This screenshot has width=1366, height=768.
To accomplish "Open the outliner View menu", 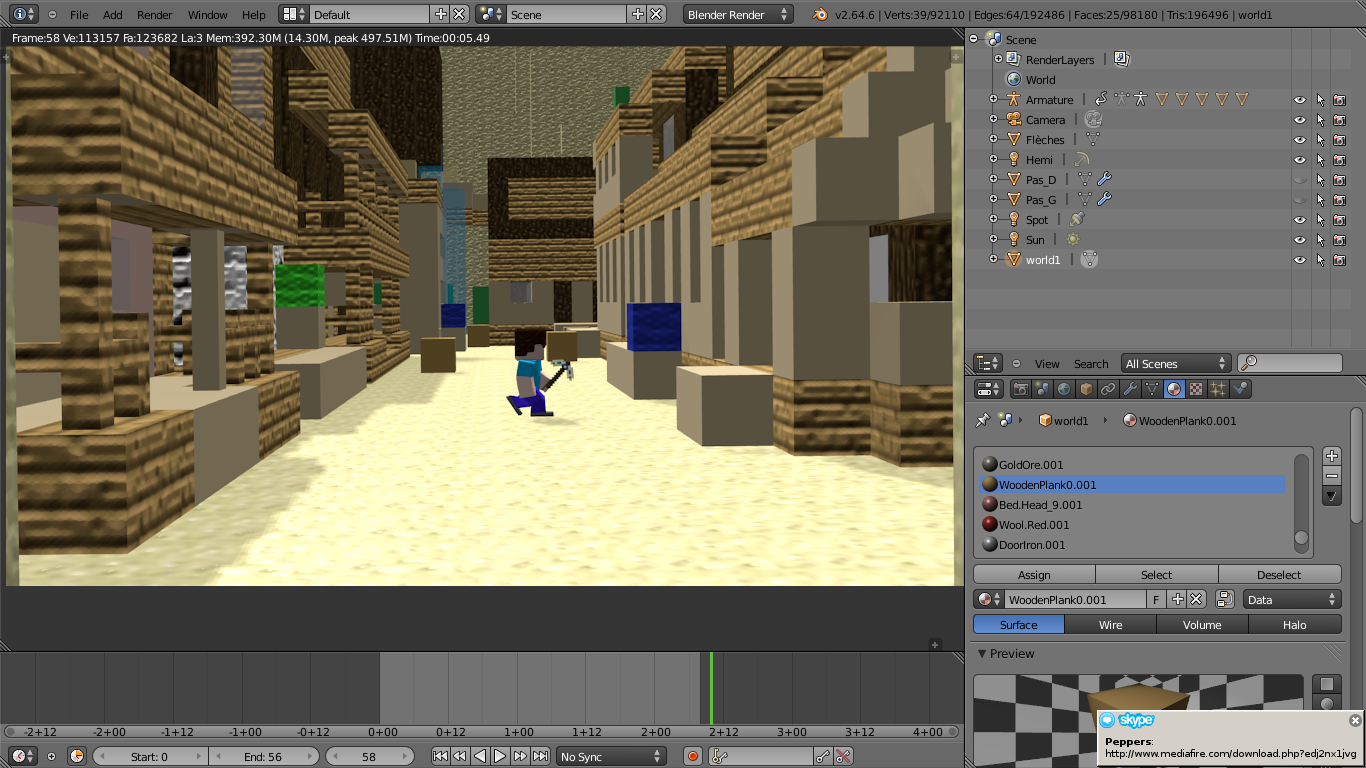I will click(1047, 364).
